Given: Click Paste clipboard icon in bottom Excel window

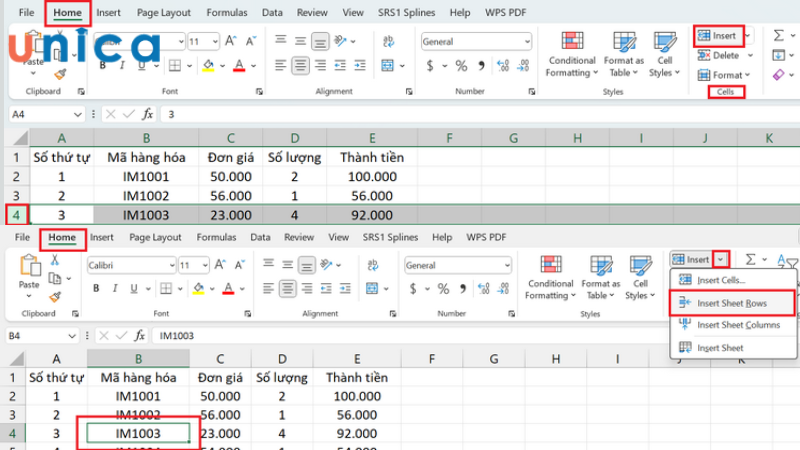Looking at the screenshot, I should point(29,266).
